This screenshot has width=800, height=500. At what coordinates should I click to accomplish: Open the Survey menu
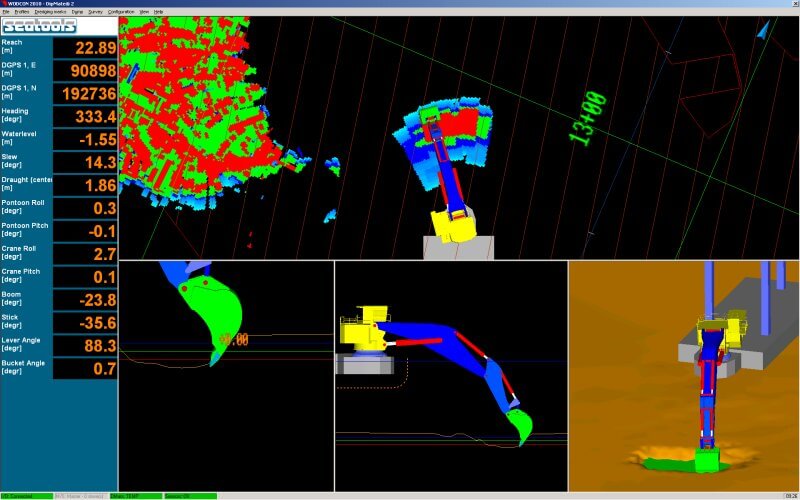[95, 11]
